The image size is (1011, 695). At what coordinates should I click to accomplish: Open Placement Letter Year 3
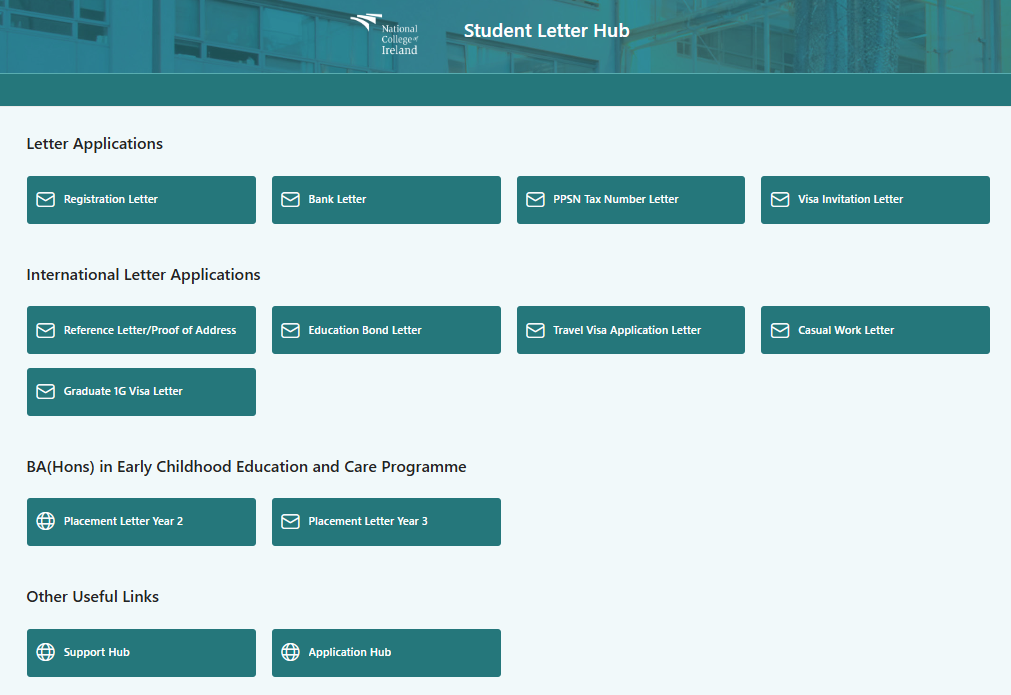[385, 521]
